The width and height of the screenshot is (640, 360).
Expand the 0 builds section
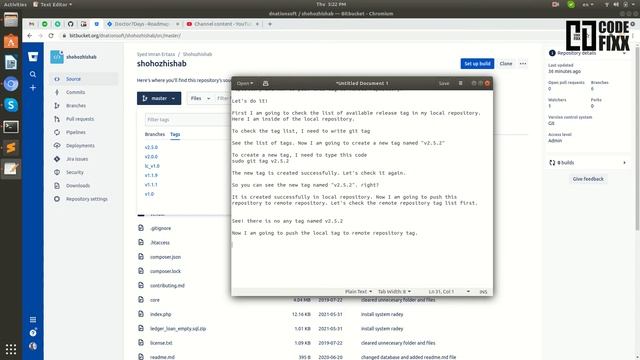coord(587,162)
